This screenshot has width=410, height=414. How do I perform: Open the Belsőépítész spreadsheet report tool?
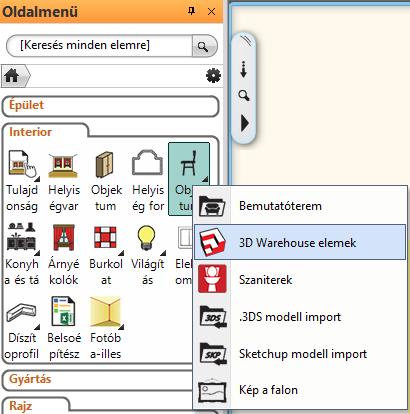coord(63,327)
